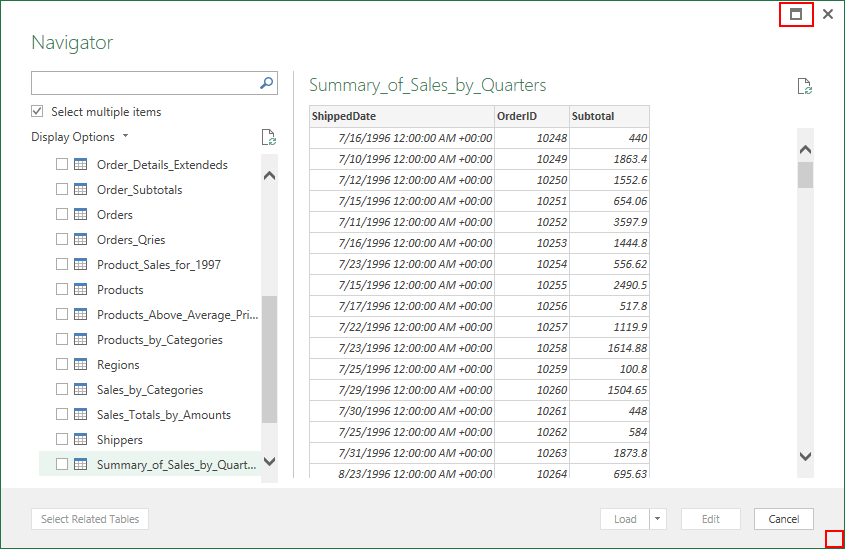Image resolution: width=845 pixels, height=549 pixels.
Task: Click the preview refresh icon at top right
Action: (804, 87)
